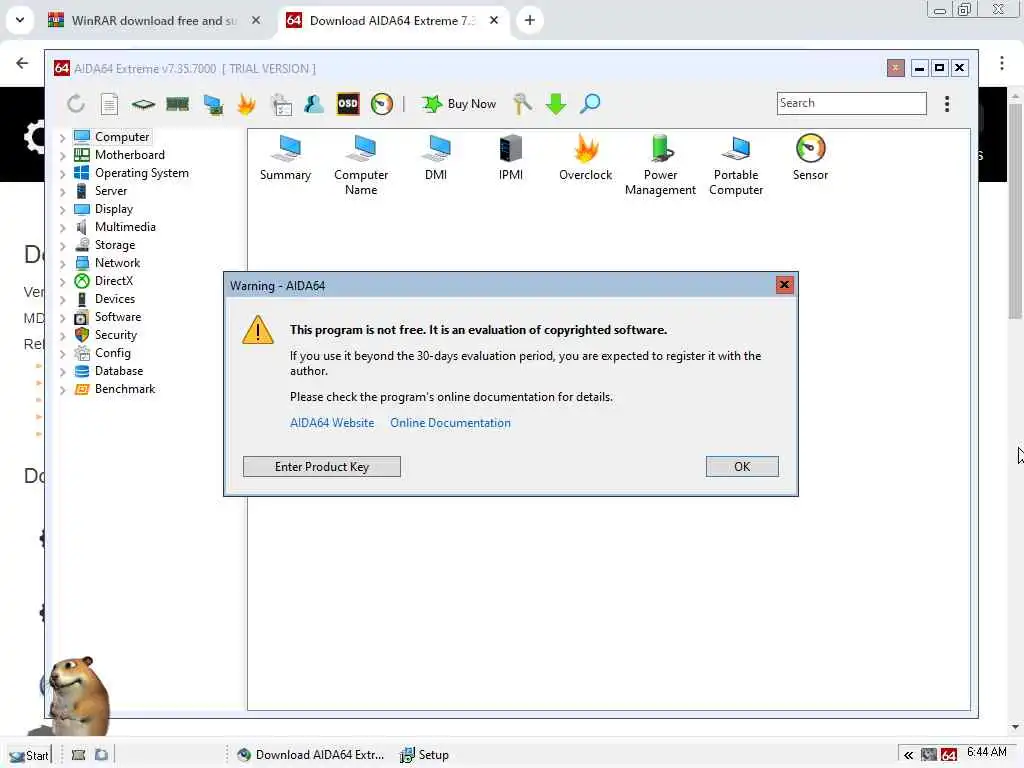Open the Report document icon
The width and height of the screenshot is (1024, 768).
click(x=109, y=104)
